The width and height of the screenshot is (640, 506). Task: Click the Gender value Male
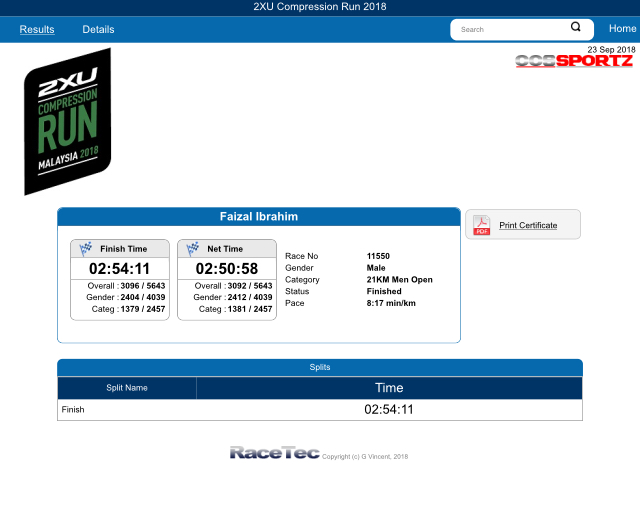(x=376, y=268)
